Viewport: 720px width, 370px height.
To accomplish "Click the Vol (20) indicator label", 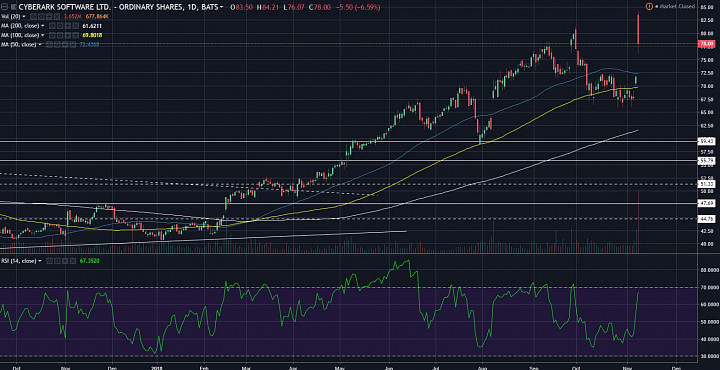I will [x=11, y=17].
